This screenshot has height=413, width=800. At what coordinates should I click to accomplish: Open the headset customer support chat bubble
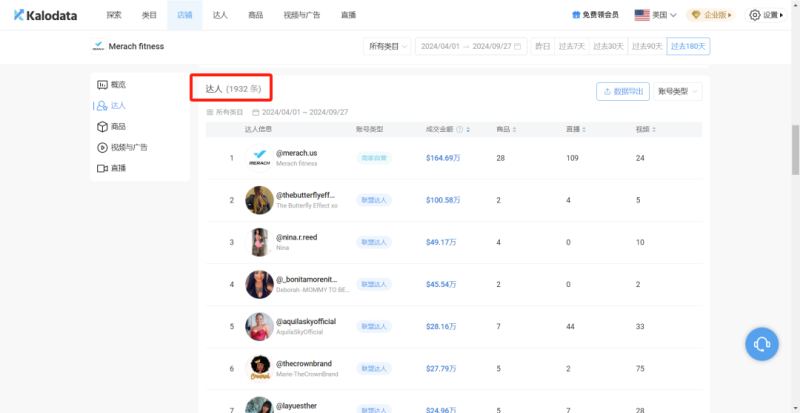click(761, 345)
